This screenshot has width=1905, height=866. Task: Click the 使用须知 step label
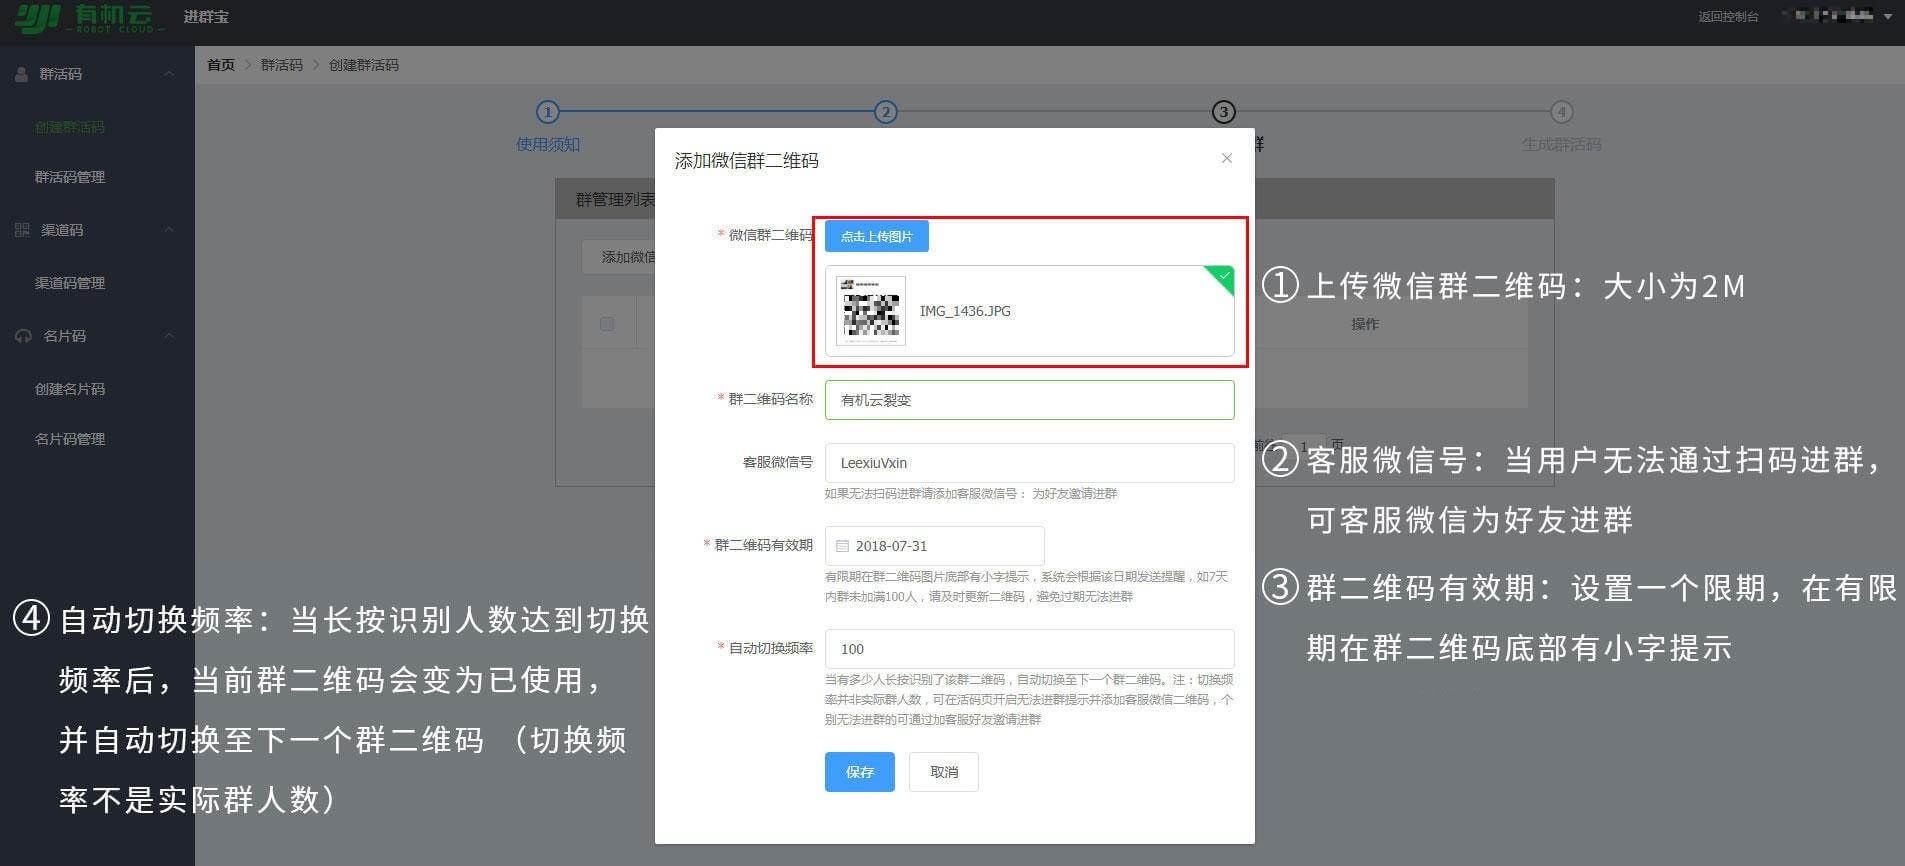(x=548, y=145)
